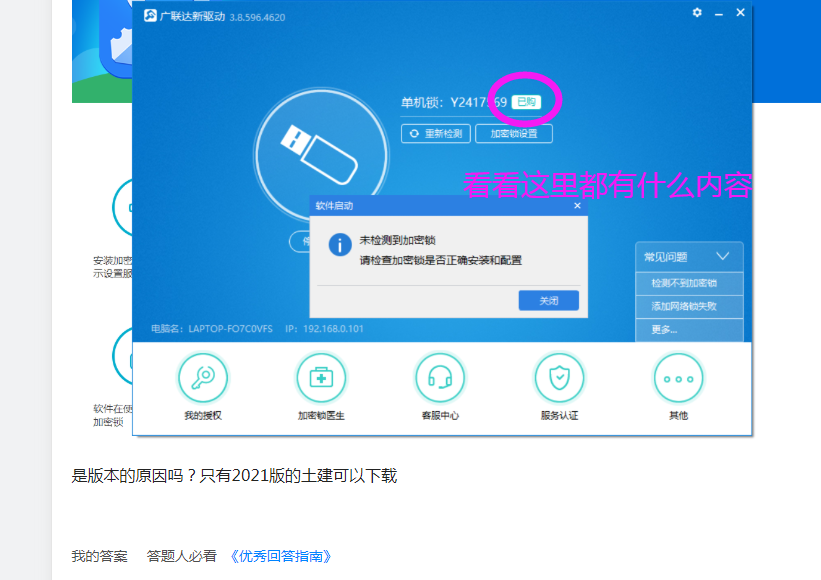This screenshot has height=580, width=821.
Task: Click the 答题人必看 text
Action: [182, 556]
